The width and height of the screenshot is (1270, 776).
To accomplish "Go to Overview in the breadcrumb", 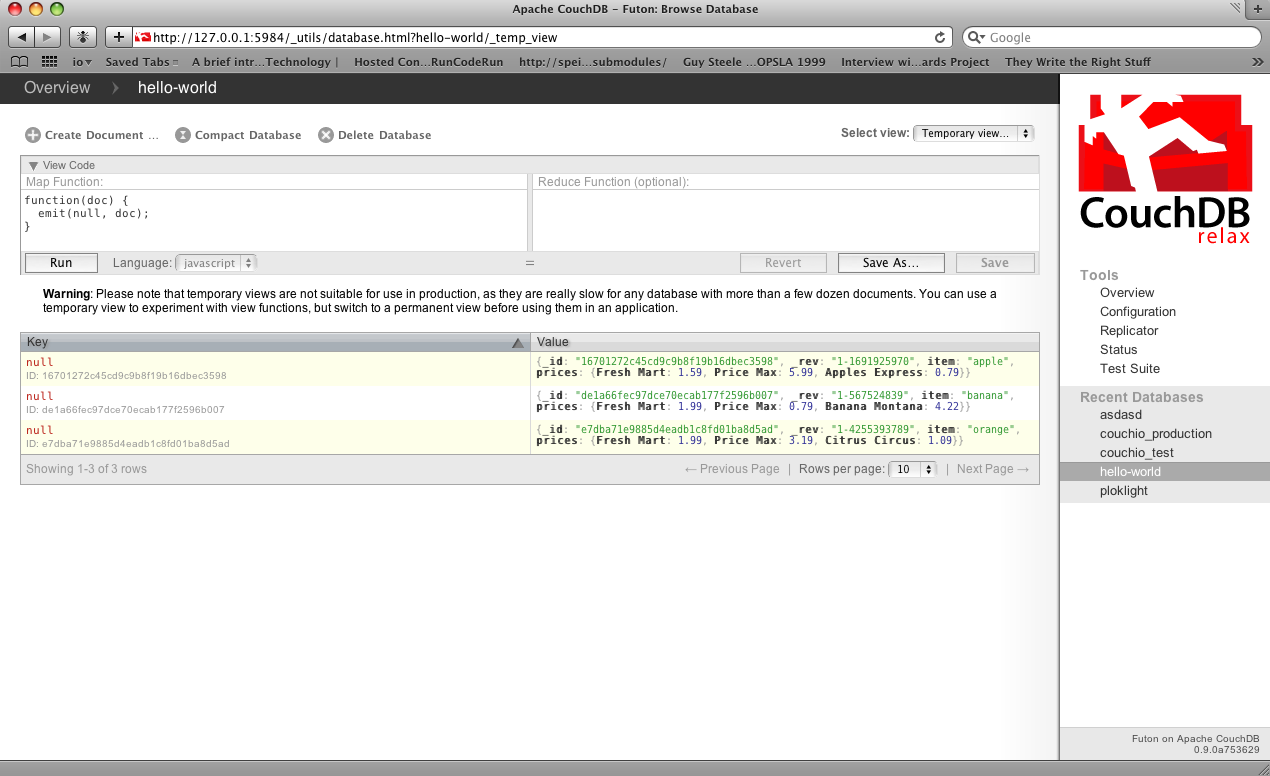I will click(x=57, y=88).
